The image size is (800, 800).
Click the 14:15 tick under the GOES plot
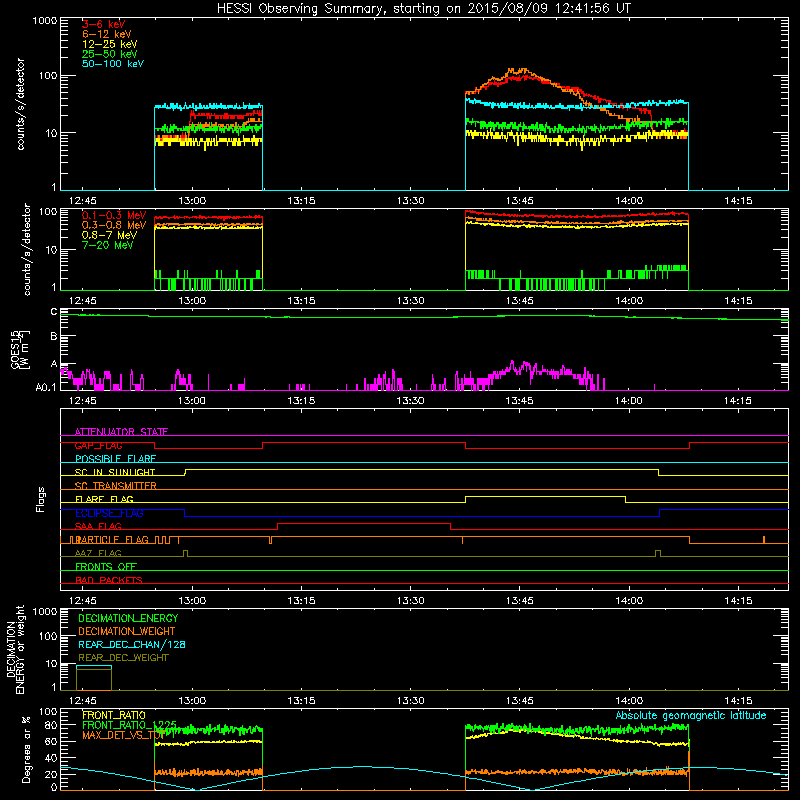point(738,401)
